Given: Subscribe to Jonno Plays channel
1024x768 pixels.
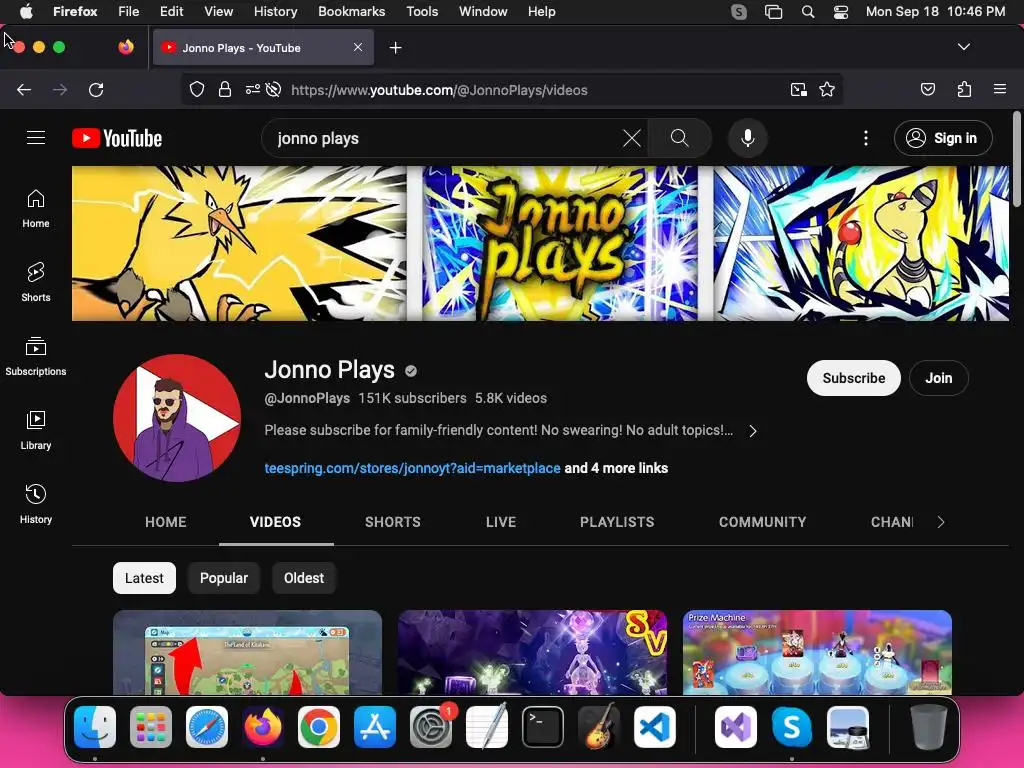Looking at the screenshot, I should [854, 378].
